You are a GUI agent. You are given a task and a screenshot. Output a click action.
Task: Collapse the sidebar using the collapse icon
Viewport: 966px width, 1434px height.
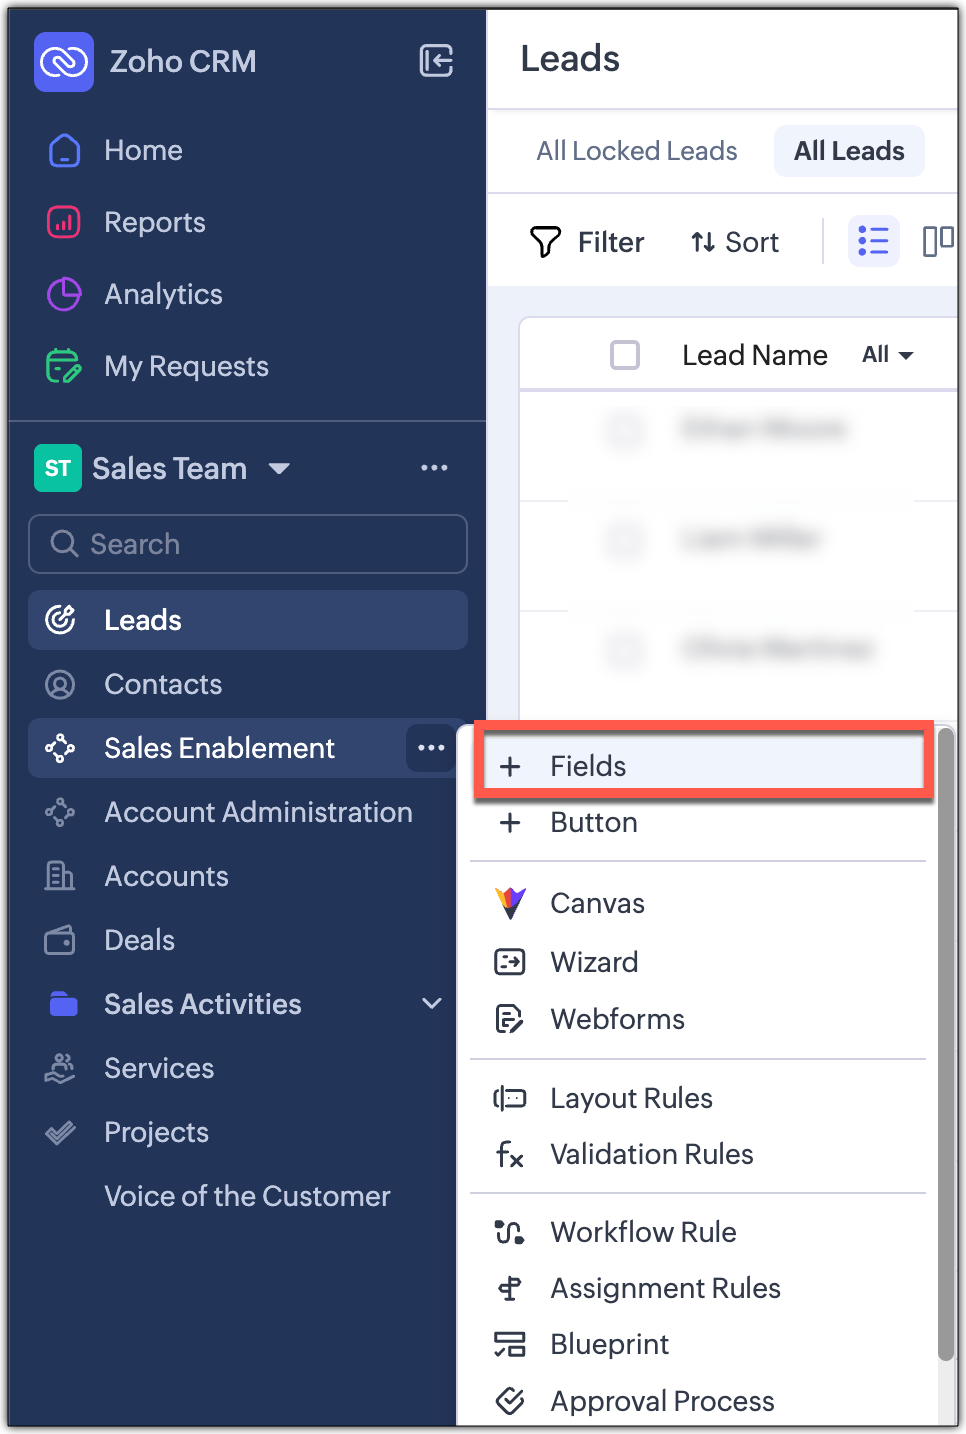436,61
